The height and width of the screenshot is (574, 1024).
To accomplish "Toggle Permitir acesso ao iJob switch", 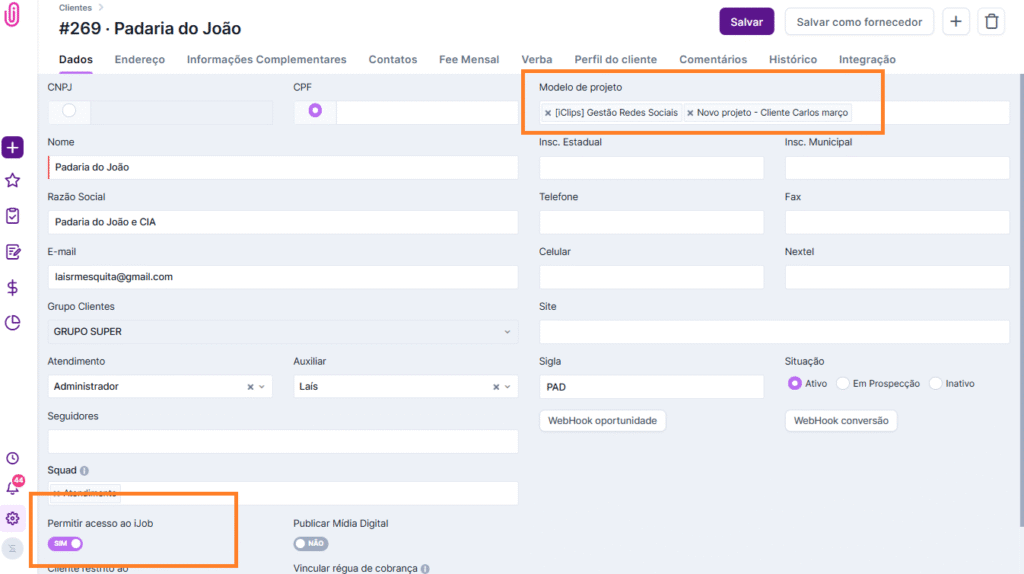I will pos(65,543).
